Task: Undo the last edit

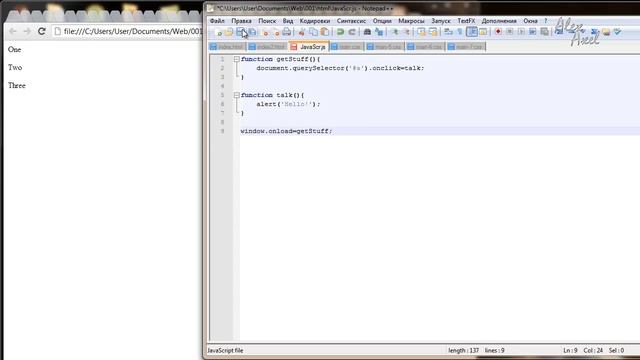Action: pyautogui.click(x=340, y=32)
